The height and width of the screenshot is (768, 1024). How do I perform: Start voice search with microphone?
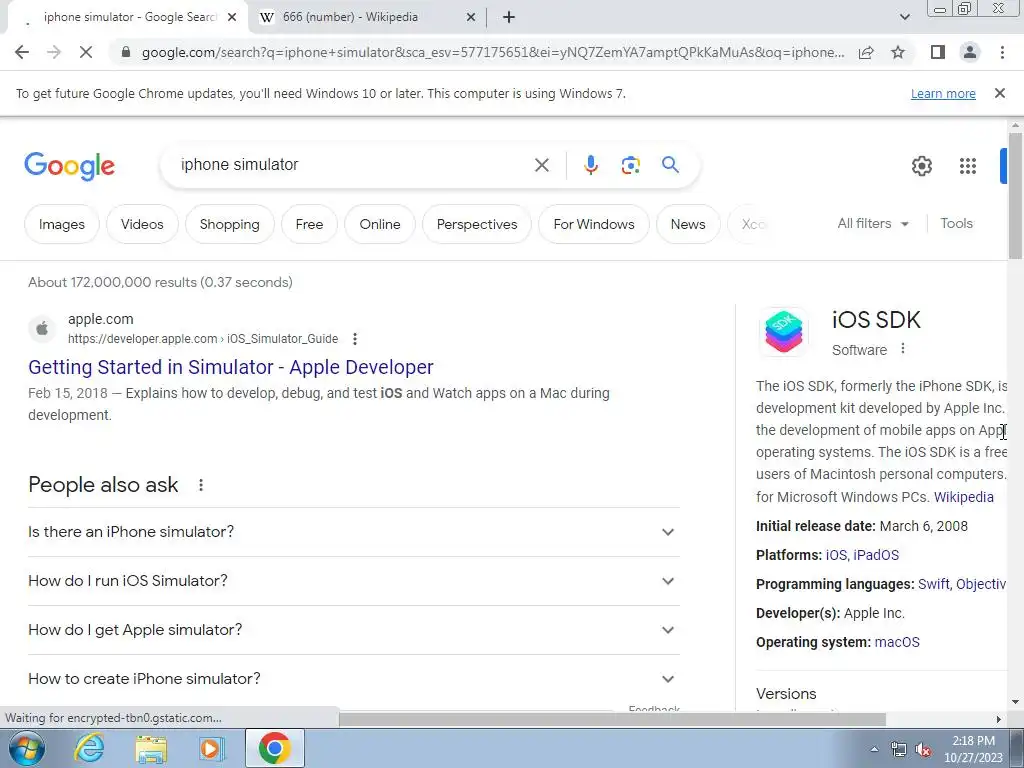tap(590, 165)
